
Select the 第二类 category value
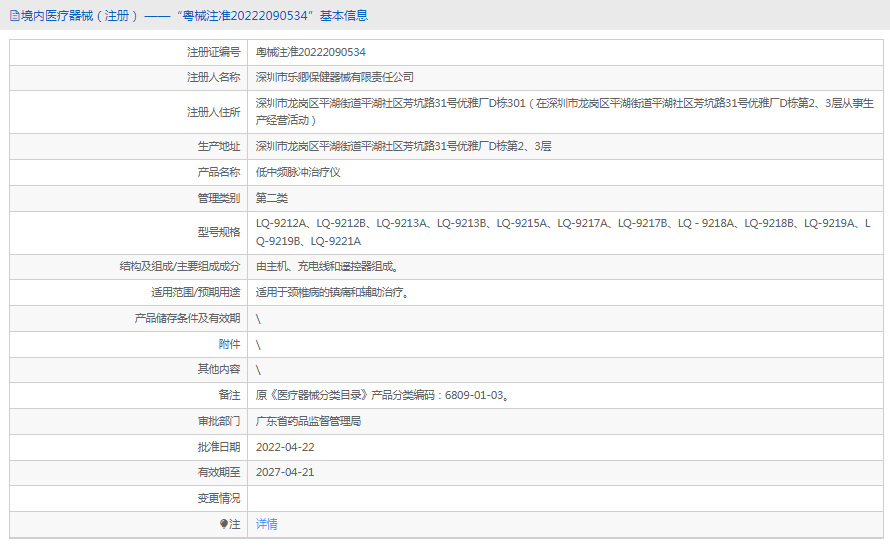click(271, 198)
